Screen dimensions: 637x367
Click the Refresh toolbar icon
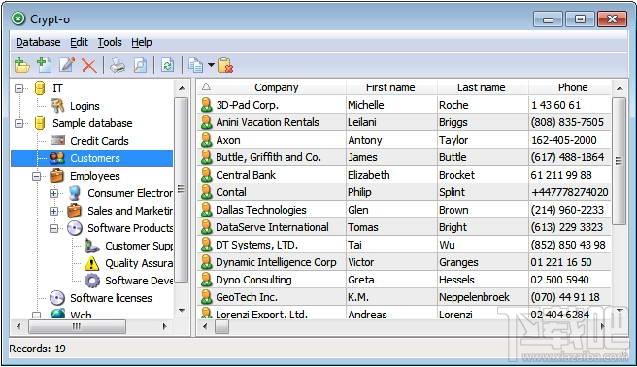pos(167,65)
